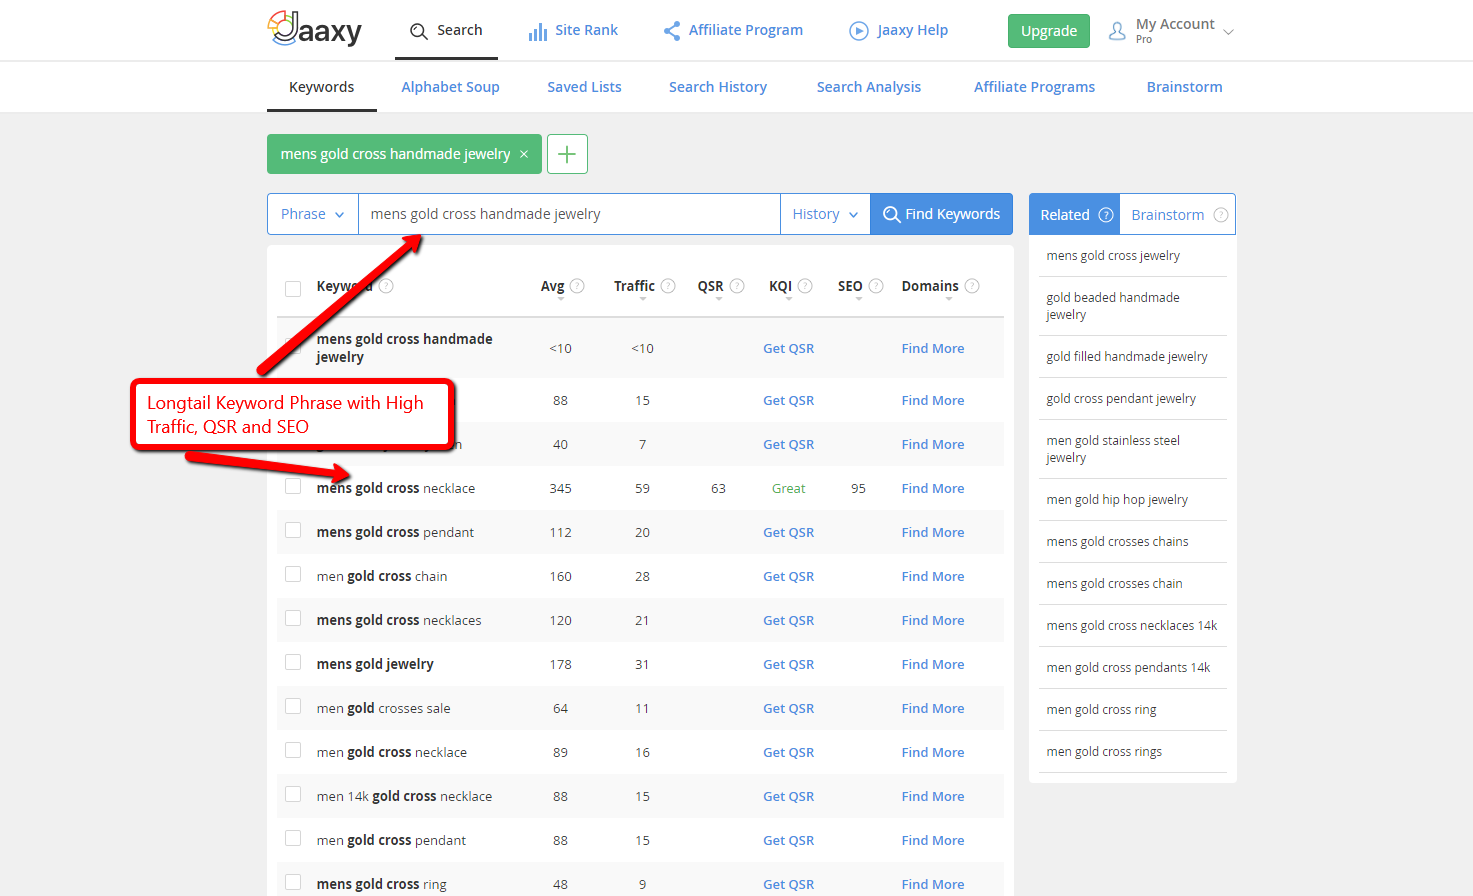
Task: Click the help icon beside Domains column
Action: pyautogui.click(x=972, y=286)
